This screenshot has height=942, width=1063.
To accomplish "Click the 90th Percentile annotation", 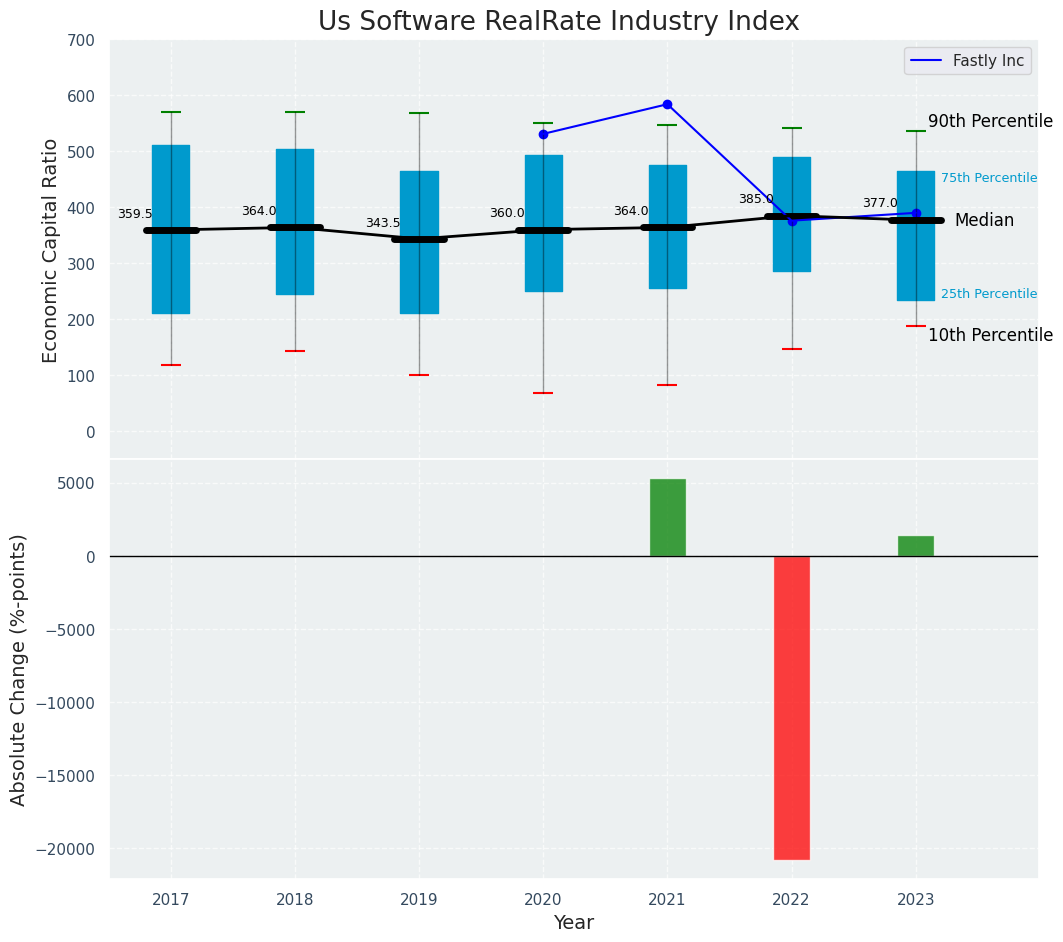I will coord(989,121).
